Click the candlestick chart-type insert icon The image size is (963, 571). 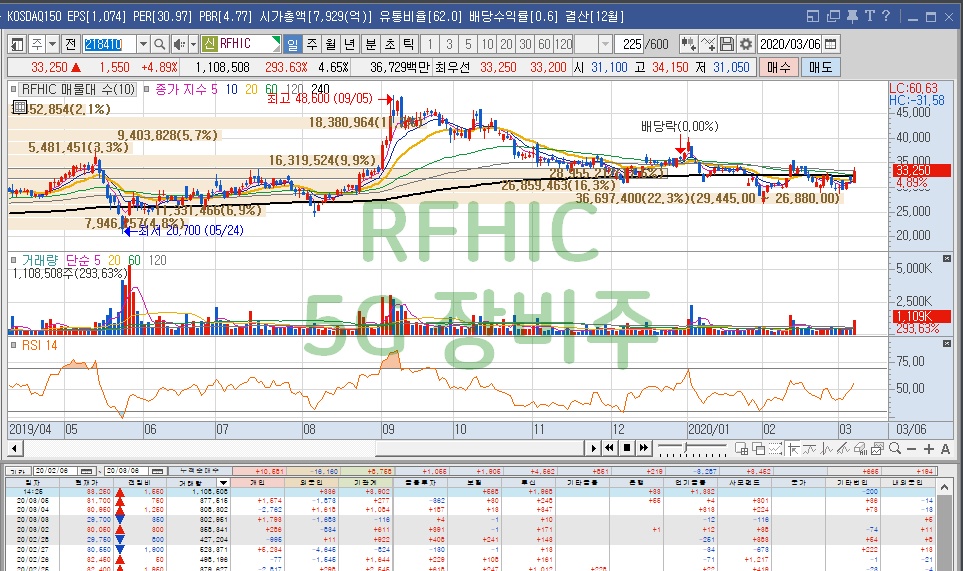tap(688, 44)
